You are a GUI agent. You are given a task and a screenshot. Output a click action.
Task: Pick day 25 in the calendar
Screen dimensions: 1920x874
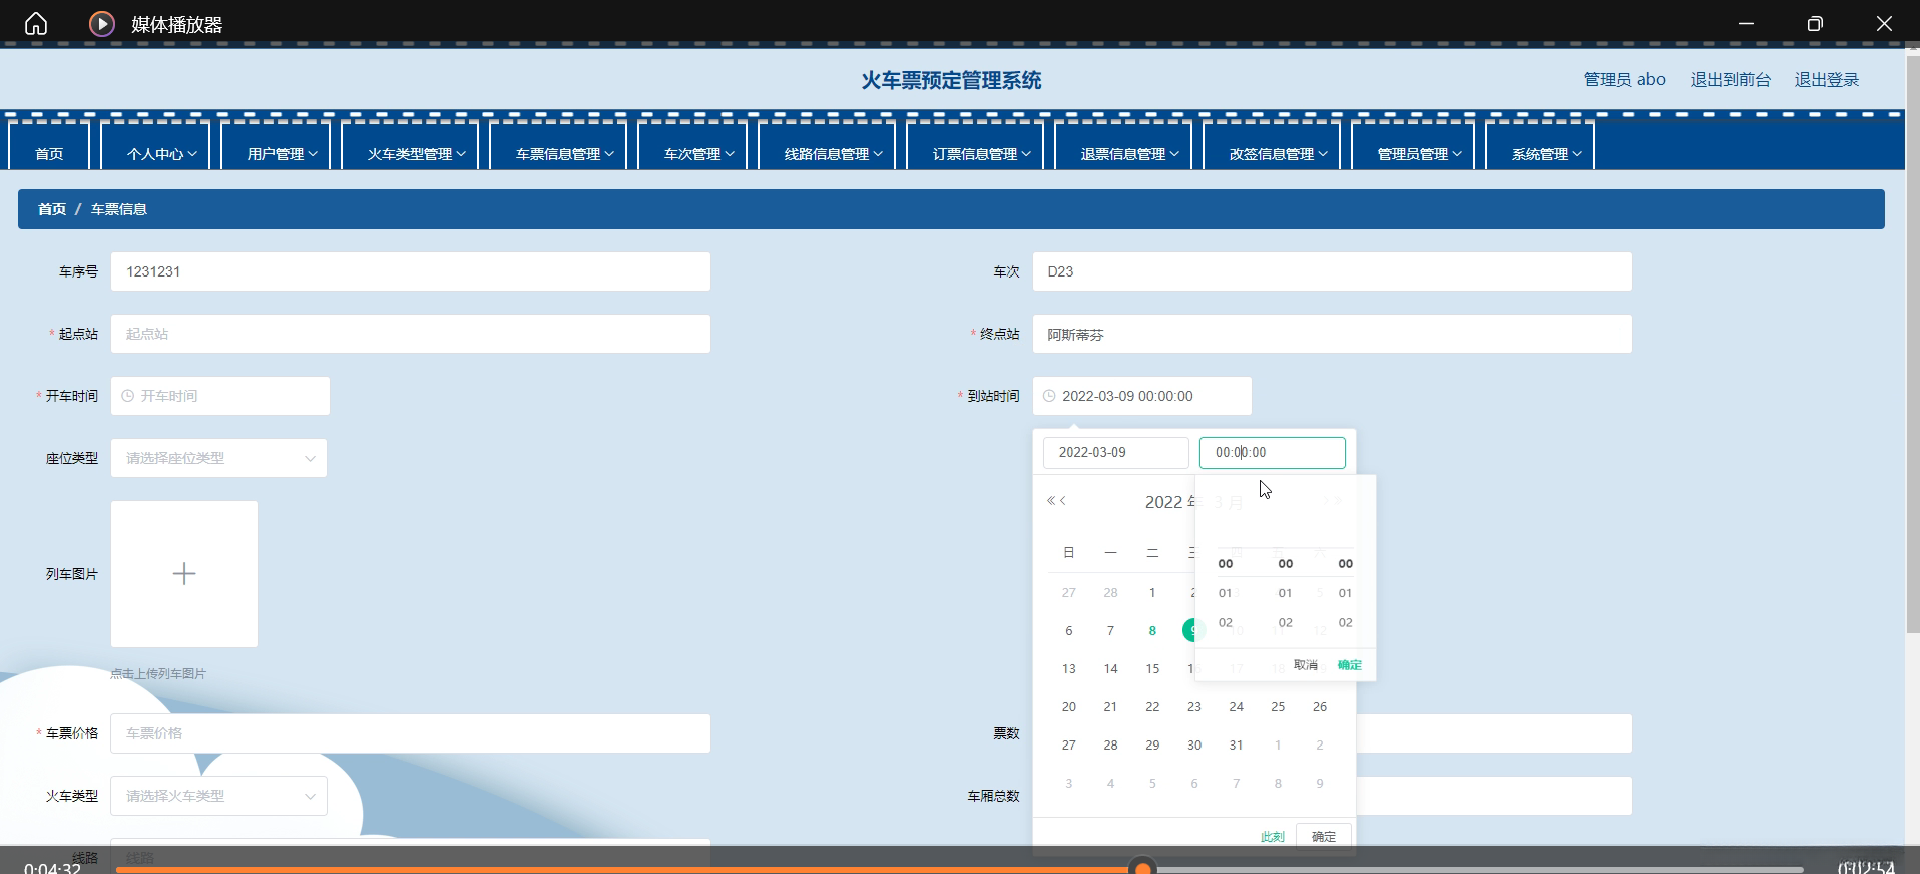point(1278,706)
